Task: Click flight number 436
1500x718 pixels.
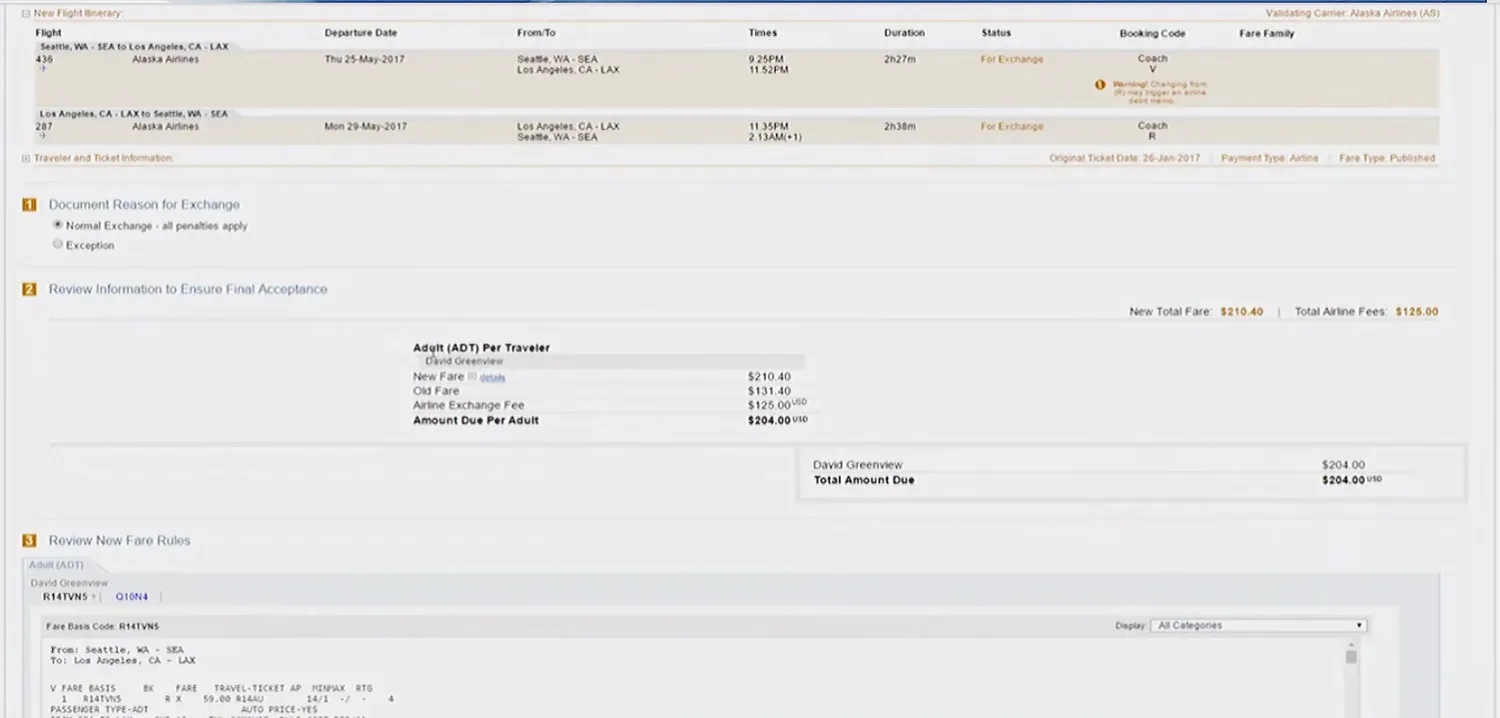Action: click(x=43, y=59)
